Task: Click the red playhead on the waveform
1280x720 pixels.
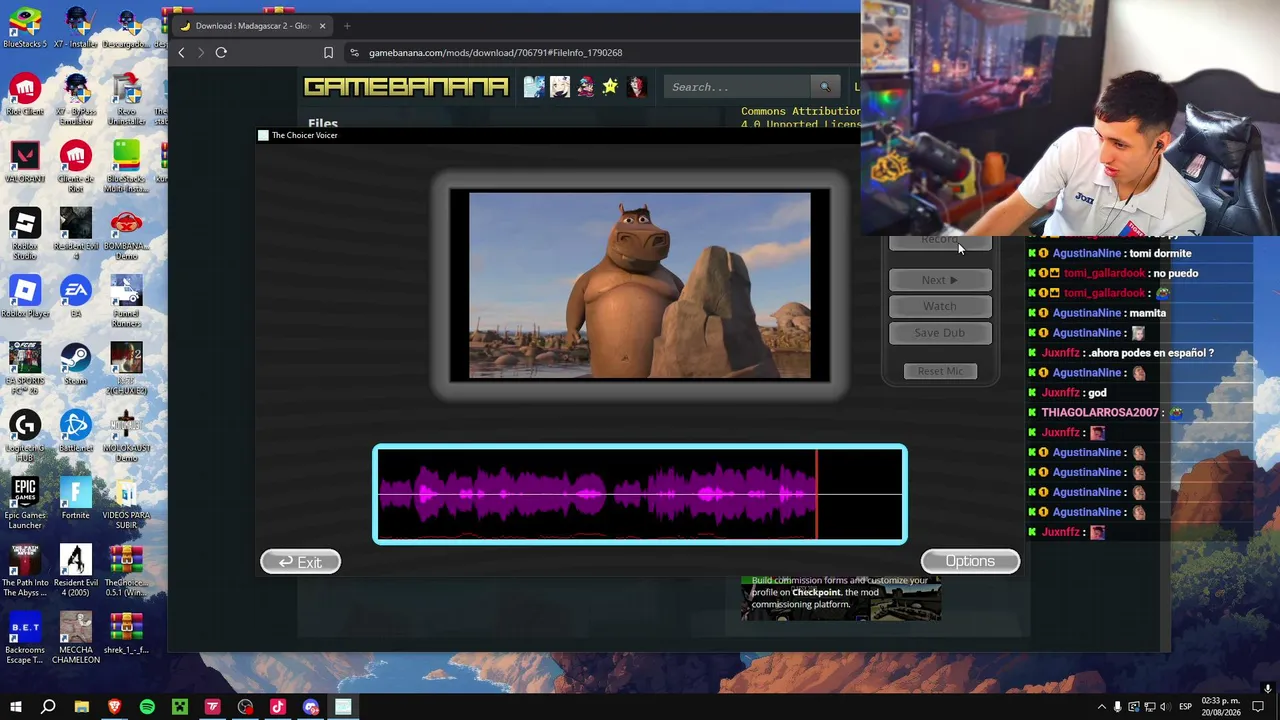Action: point(817,494)
